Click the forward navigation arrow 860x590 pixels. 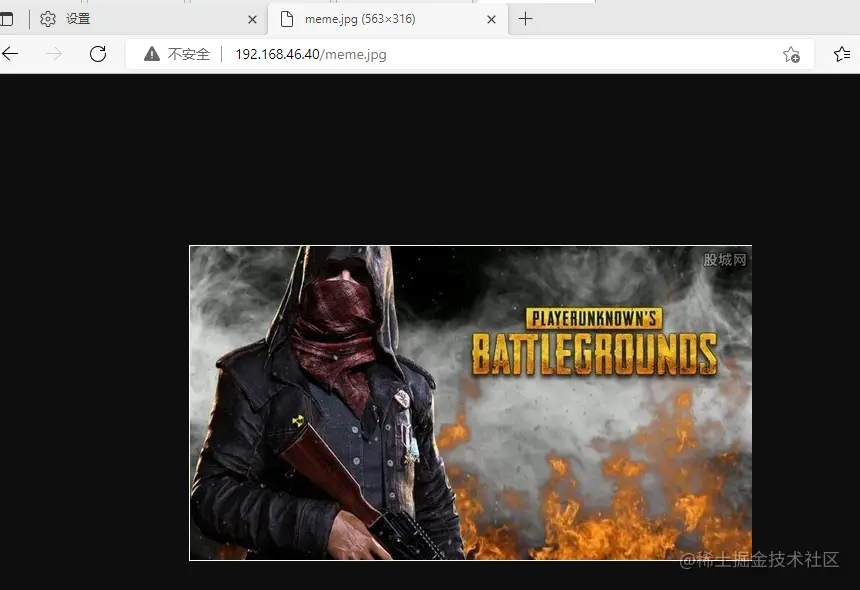click(54, 54)
